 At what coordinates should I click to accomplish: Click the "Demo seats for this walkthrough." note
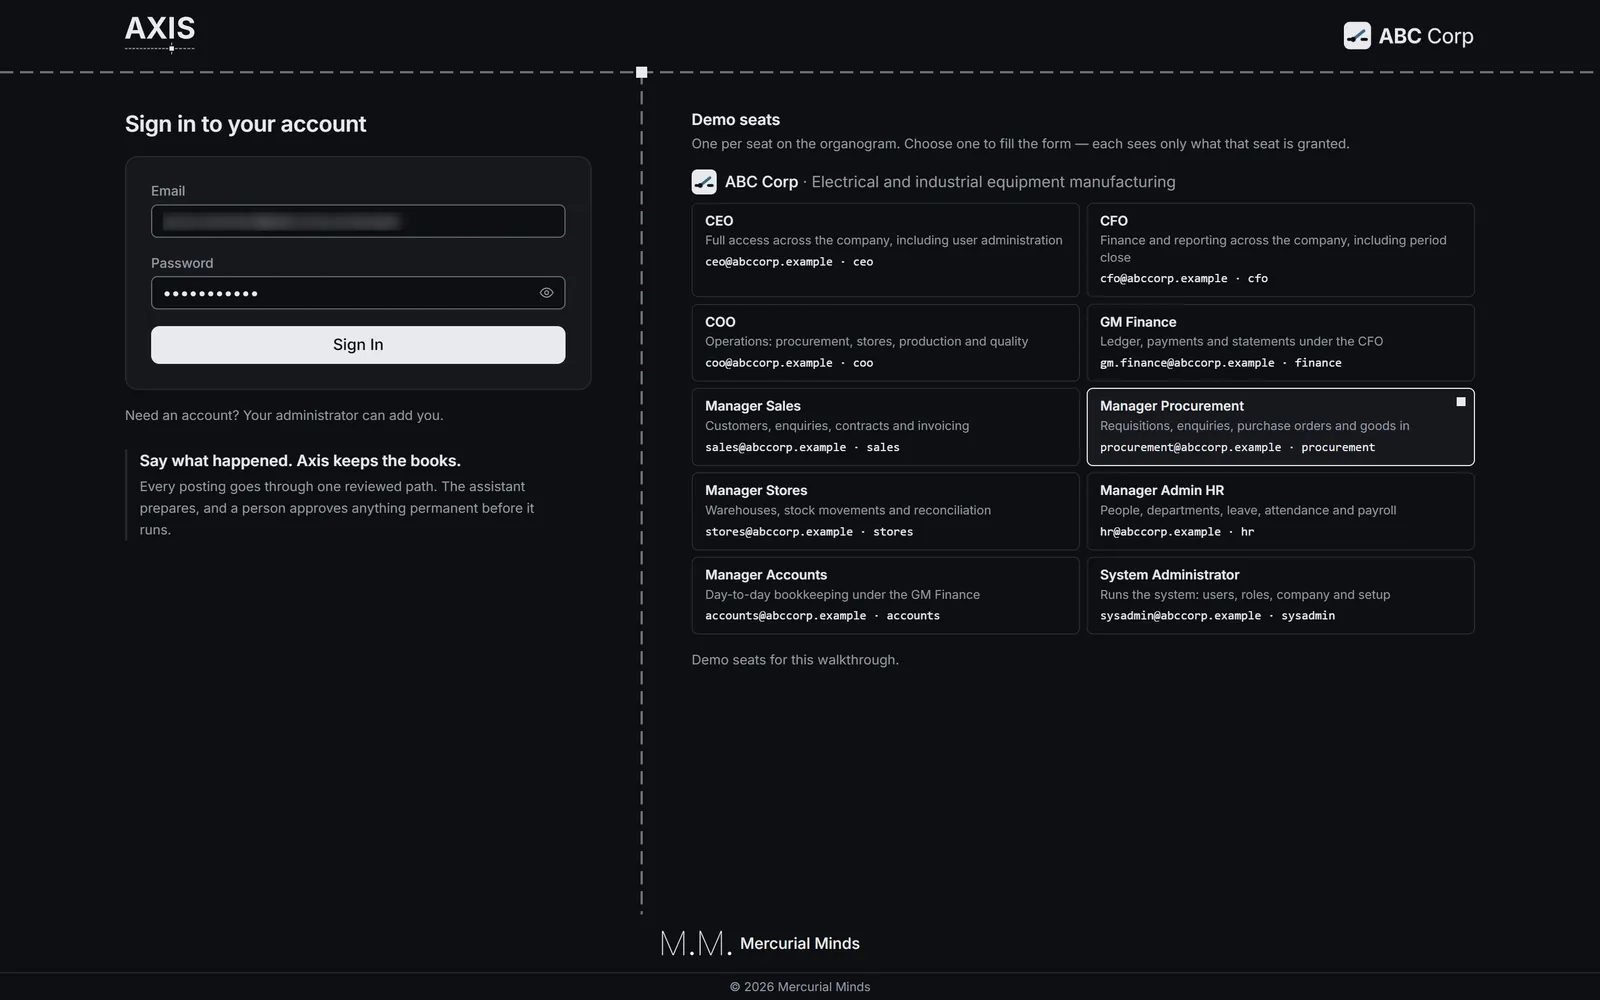point(795,660)
